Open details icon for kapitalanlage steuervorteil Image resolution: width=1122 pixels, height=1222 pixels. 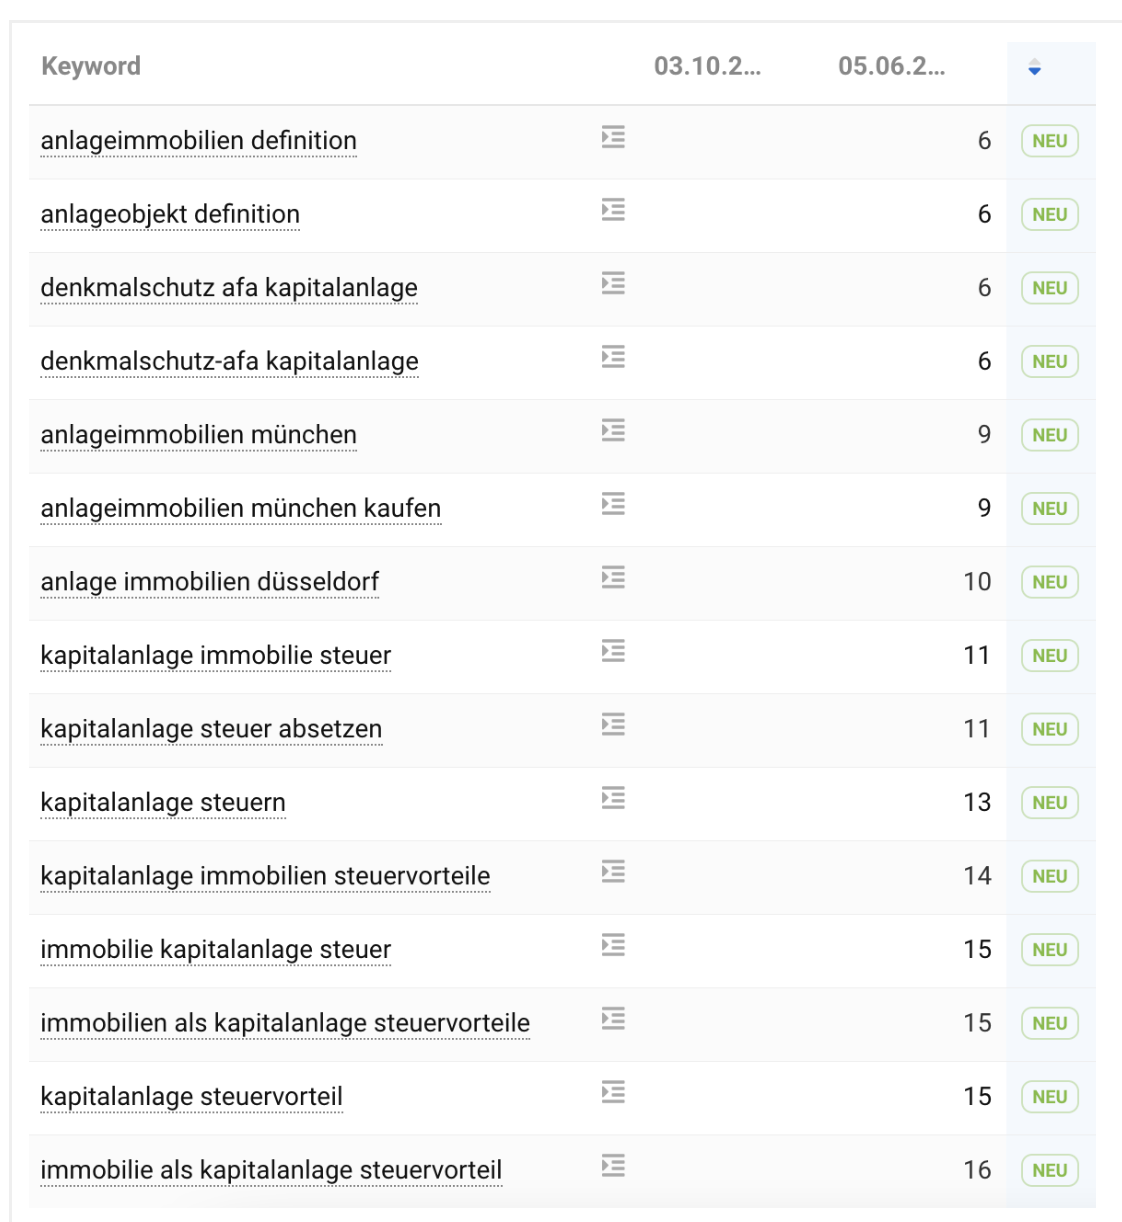point(613,1092)
